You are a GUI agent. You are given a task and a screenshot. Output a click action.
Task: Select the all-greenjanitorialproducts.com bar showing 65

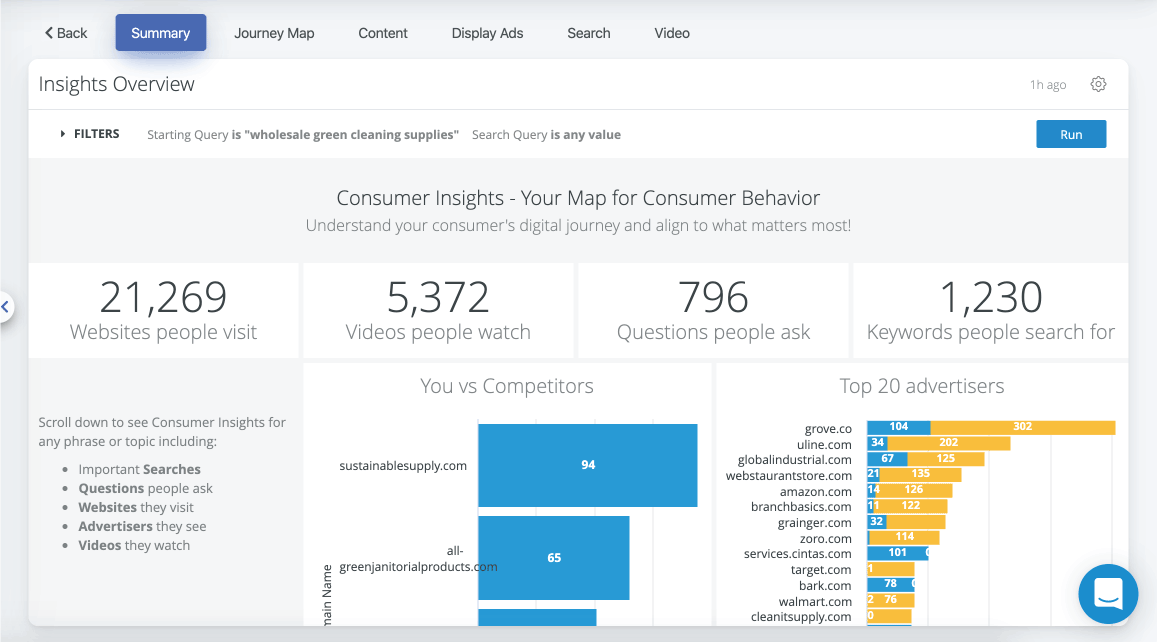click(553, 558)
